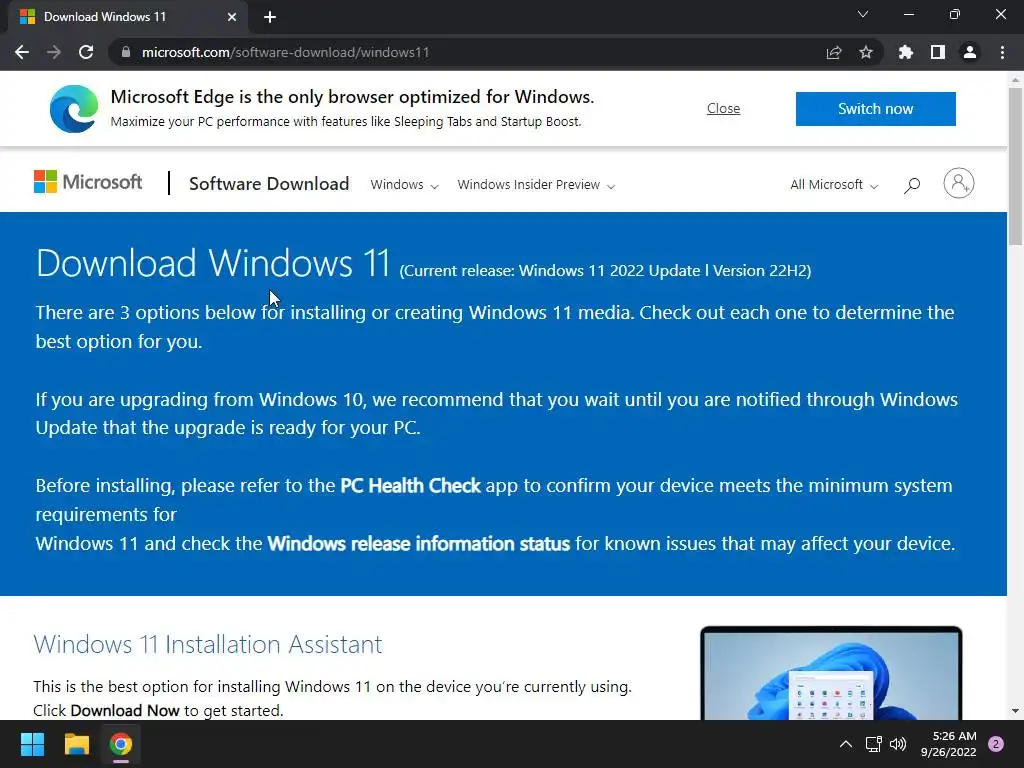This screenshot has height=768, width=1024.
Task: Click the Microsoft logo
Action: tap(88, 182)
